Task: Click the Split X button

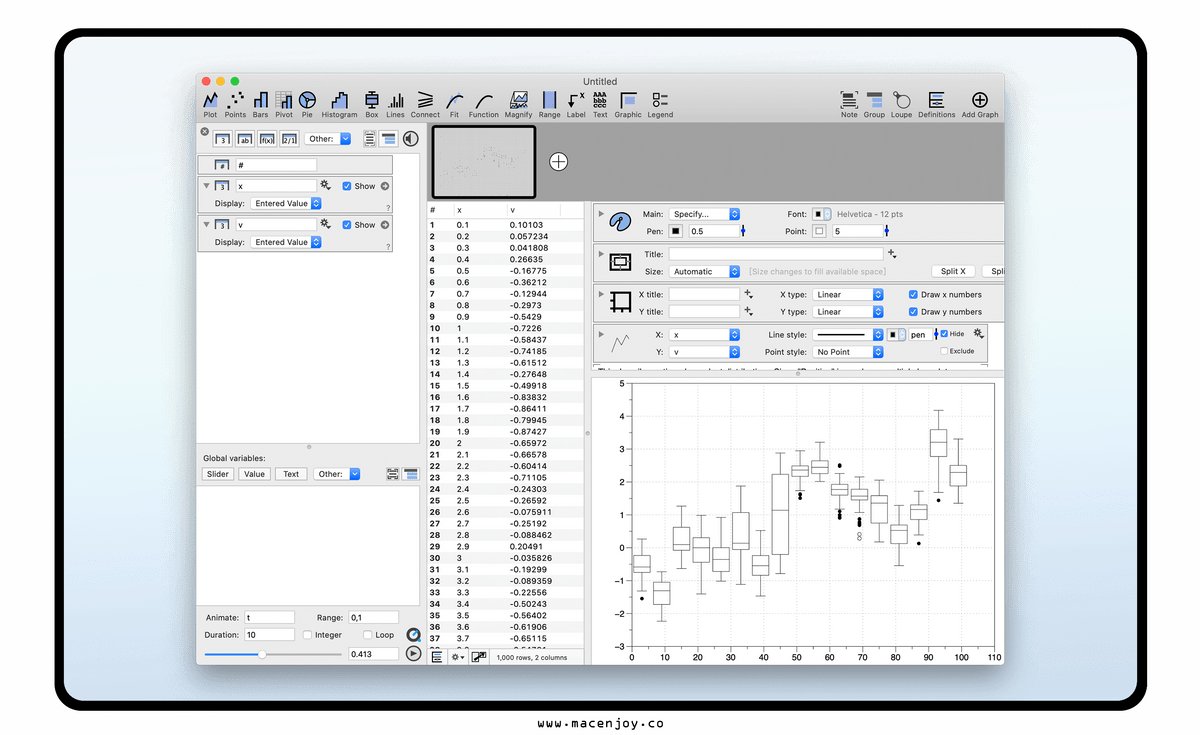Action: pyautogui.click(x=953, y=271)
